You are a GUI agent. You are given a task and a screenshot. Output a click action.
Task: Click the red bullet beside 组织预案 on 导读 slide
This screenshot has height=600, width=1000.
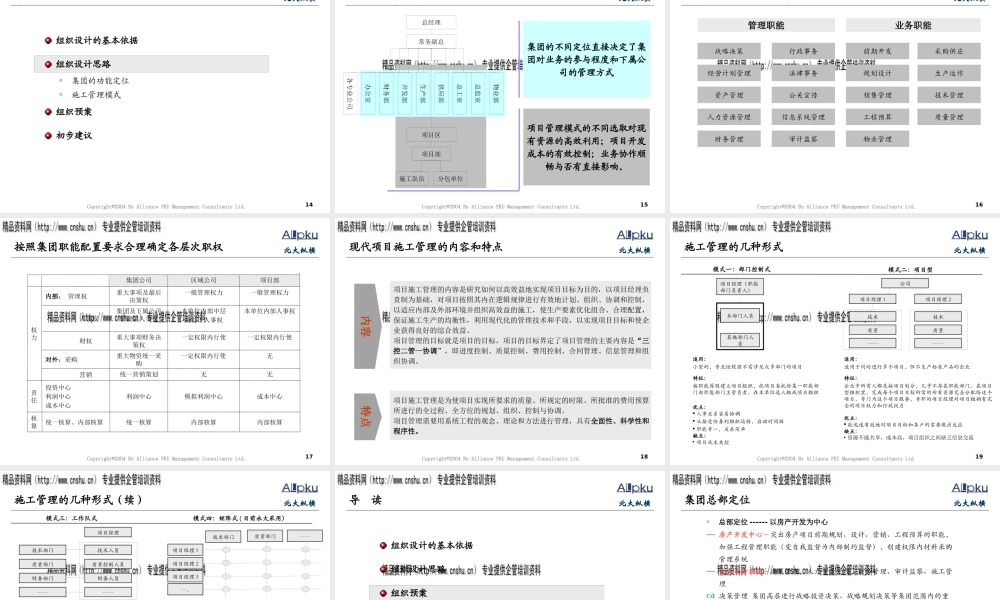point(383,593)
